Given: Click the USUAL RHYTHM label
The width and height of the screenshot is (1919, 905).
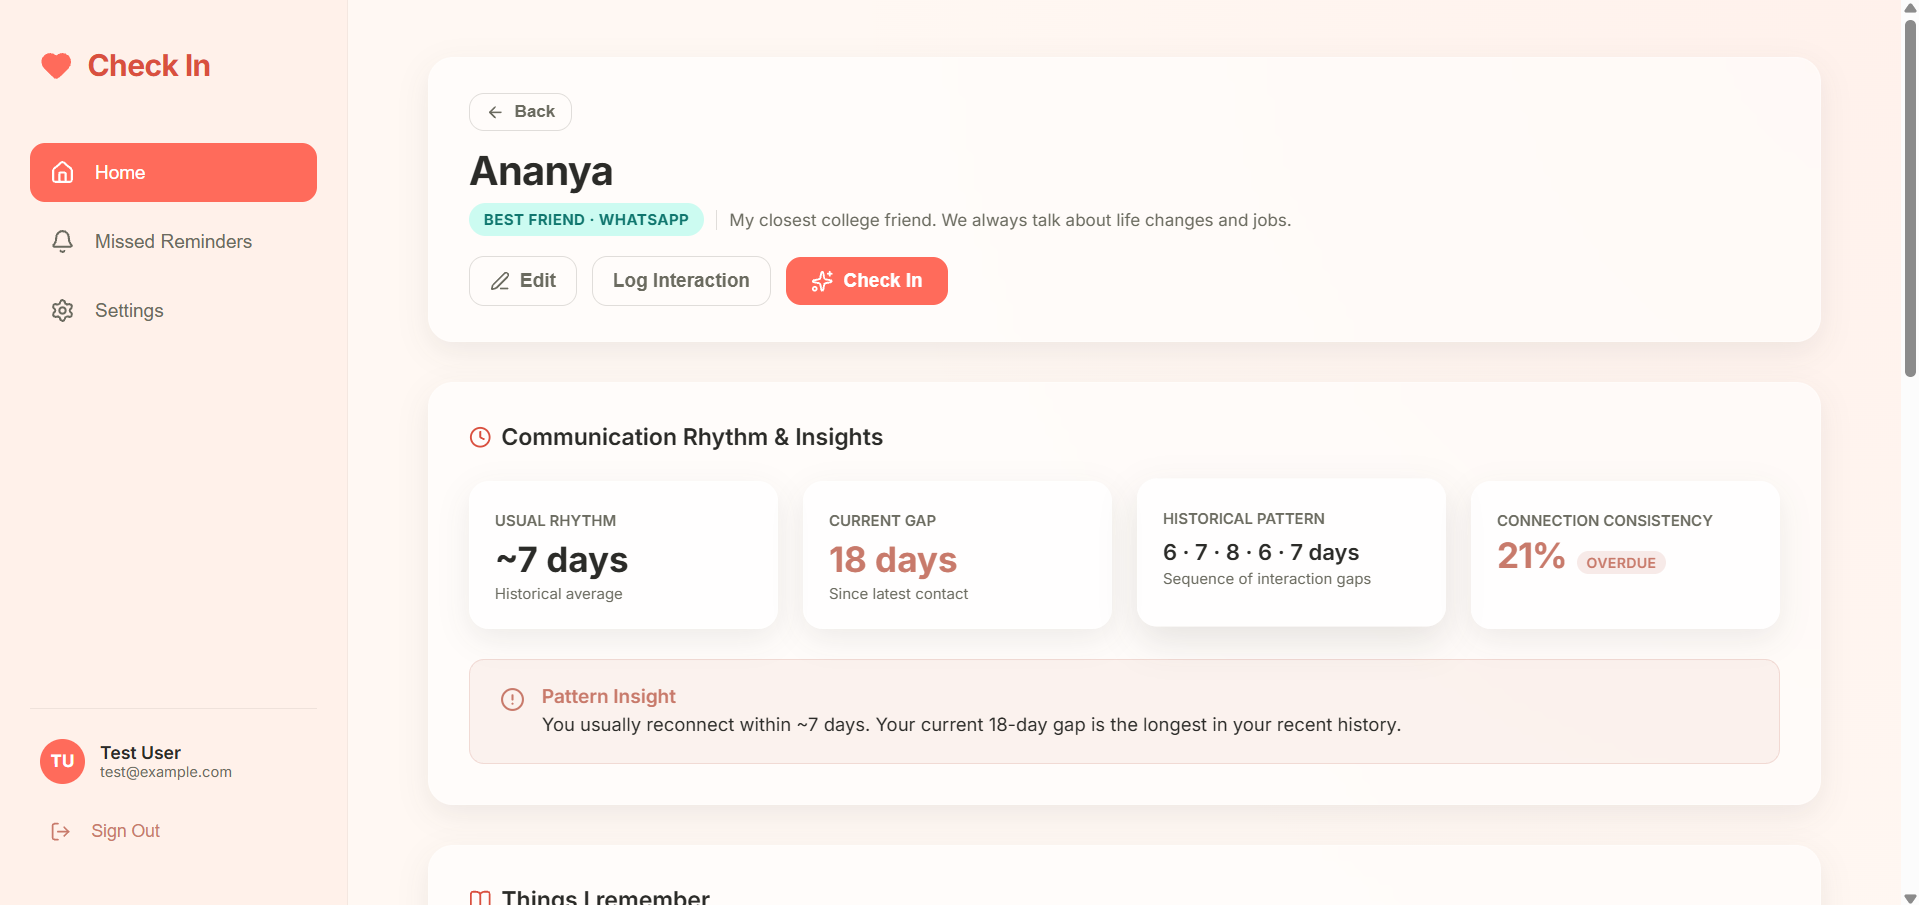Looking at the screenshot, I should point(555,521).
